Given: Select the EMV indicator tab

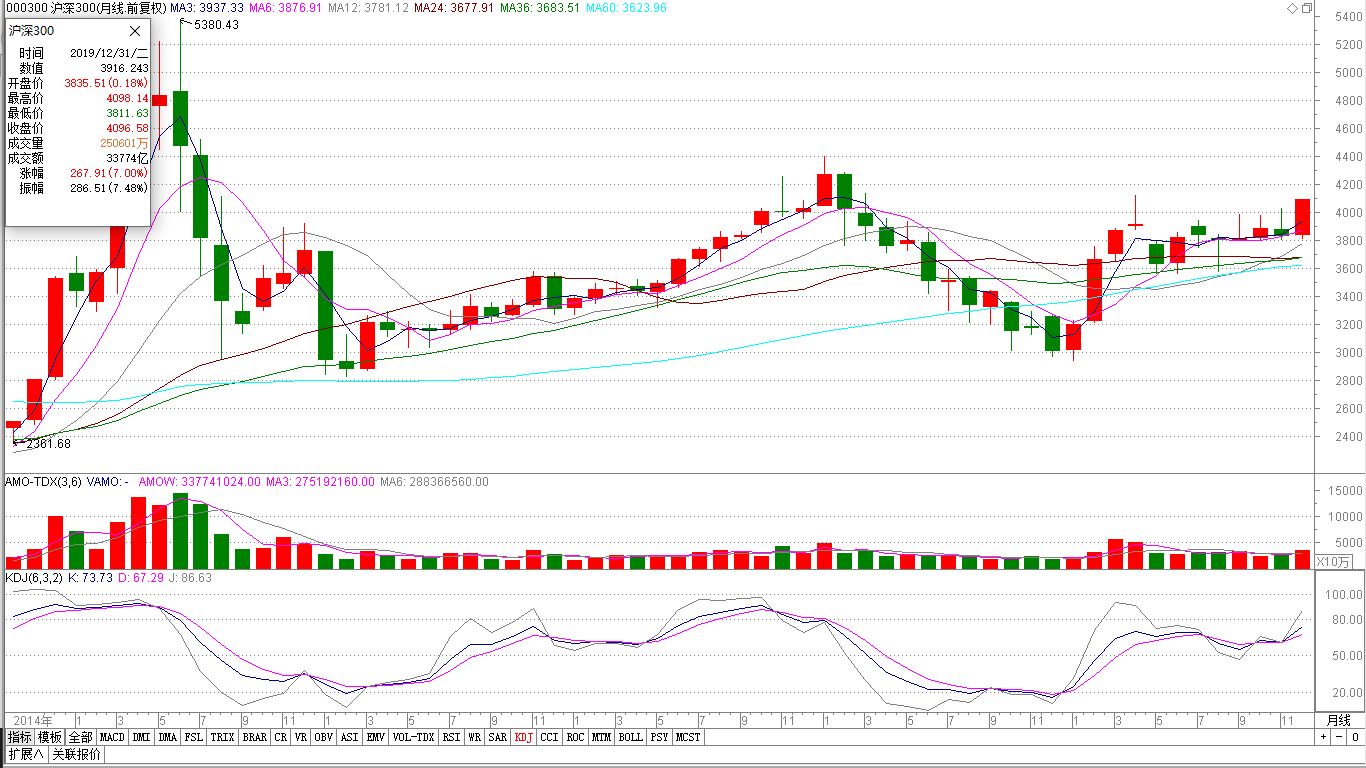Looking at the screenshot, I should (x=376, y=737).
